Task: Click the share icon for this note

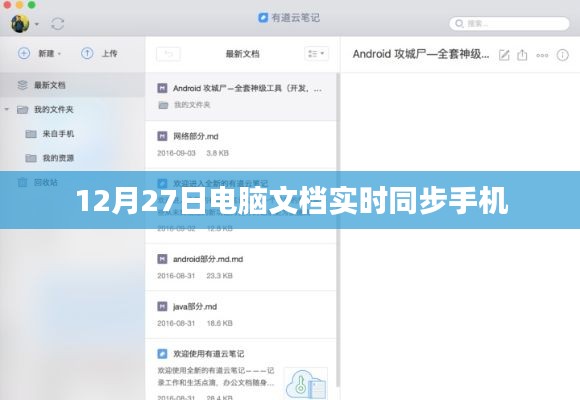Action: pos(522,55)
